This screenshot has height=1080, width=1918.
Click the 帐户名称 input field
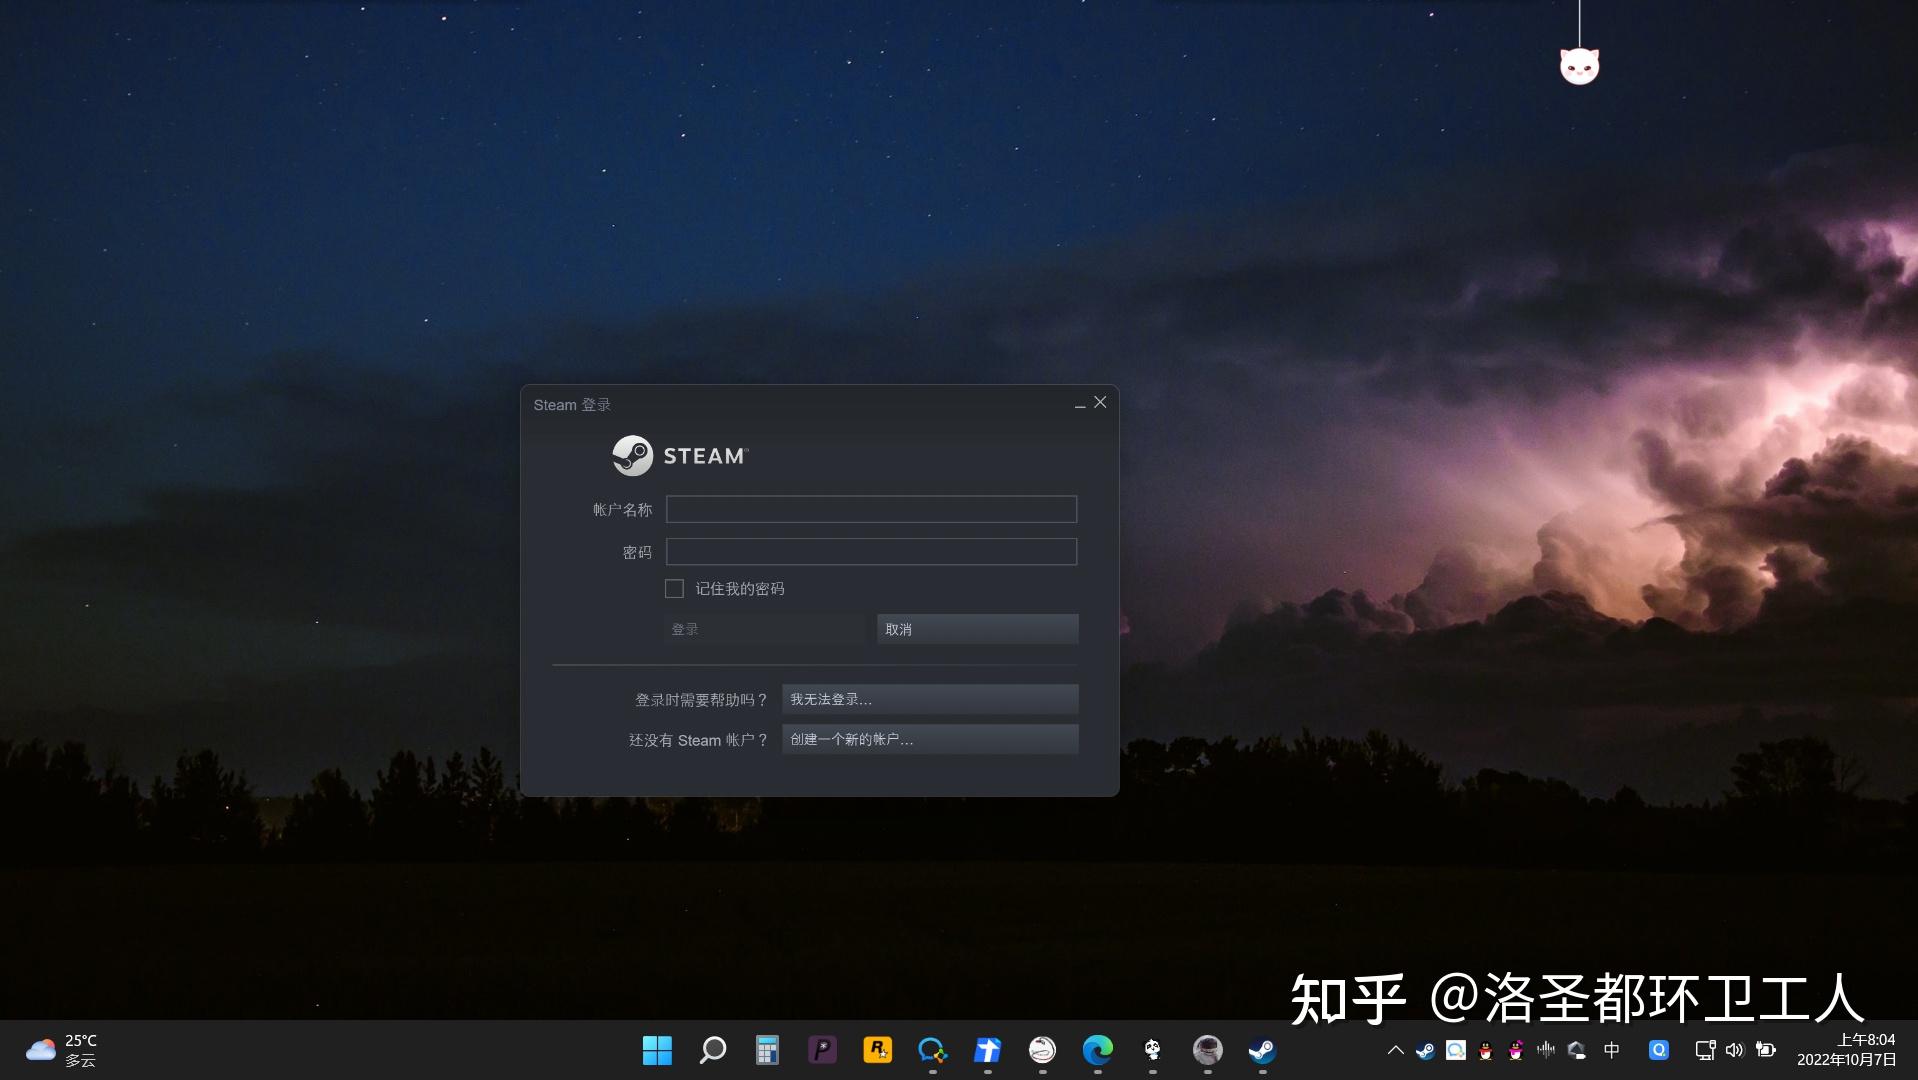click(871, 509)
